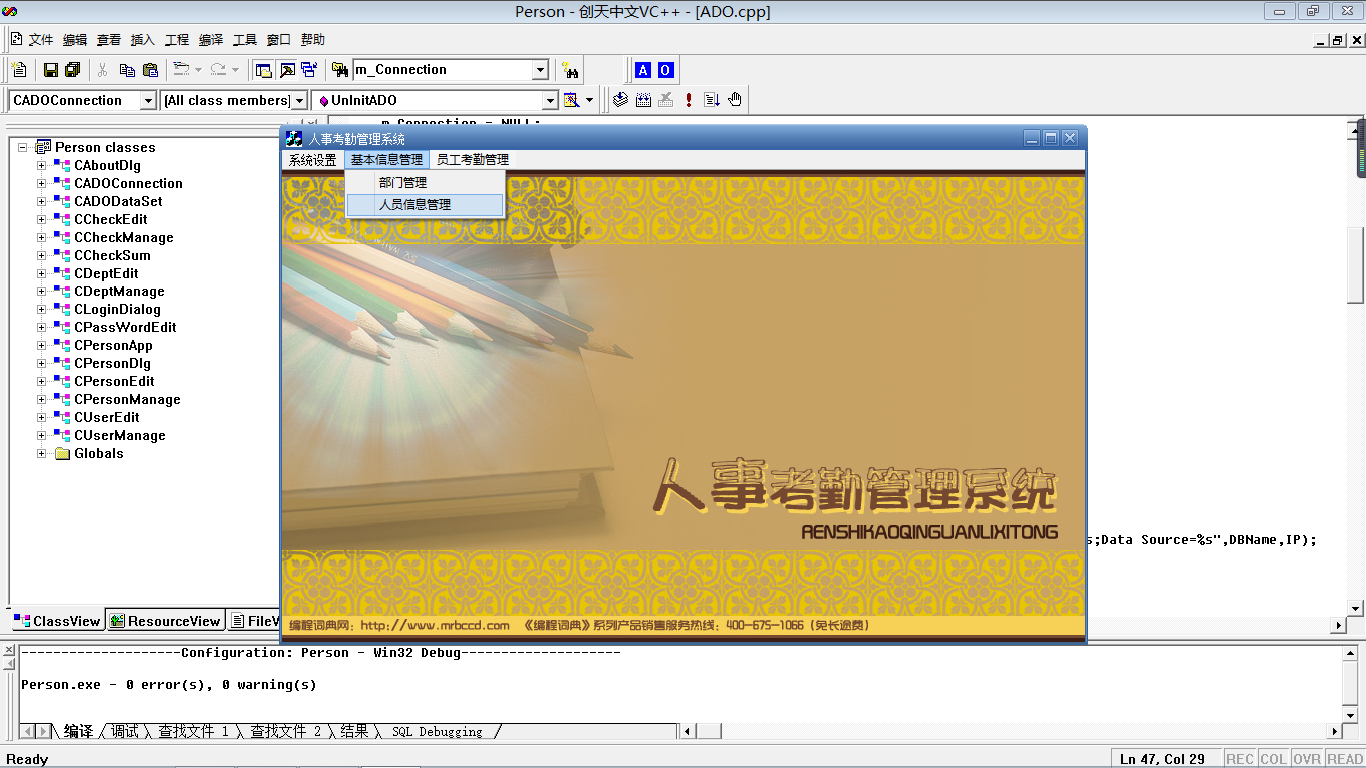Click the Find in Files icon
The height and width of the screenshot is (768, 1366).
(x=340, y=70)
